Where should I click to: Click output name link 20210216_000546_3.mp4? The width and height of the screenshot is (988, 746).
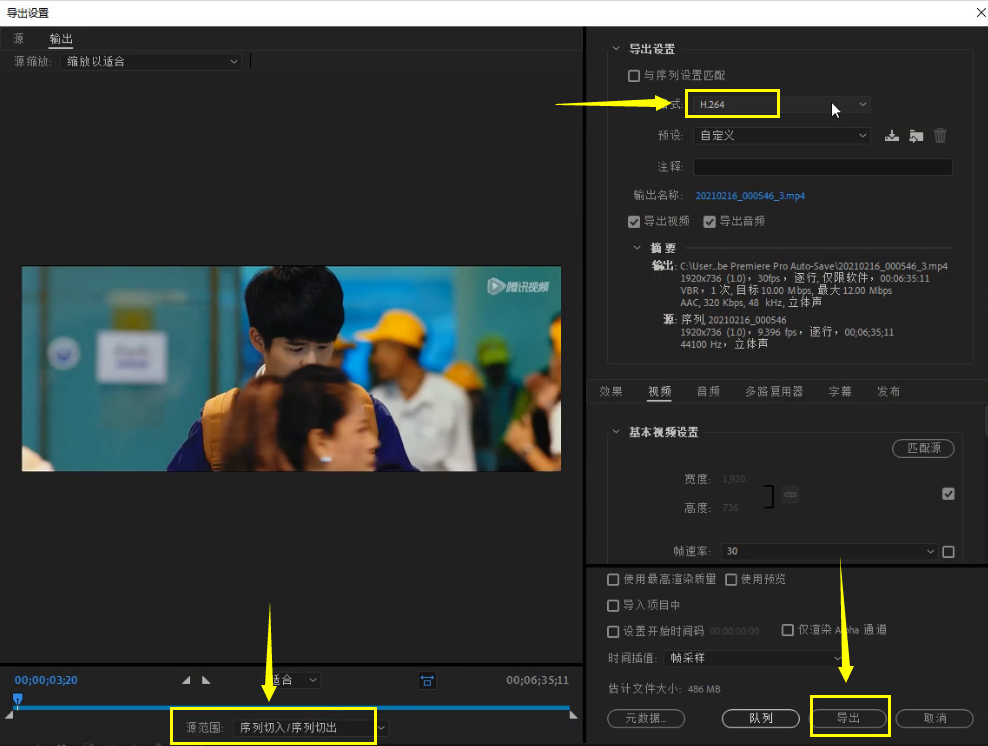750,196
